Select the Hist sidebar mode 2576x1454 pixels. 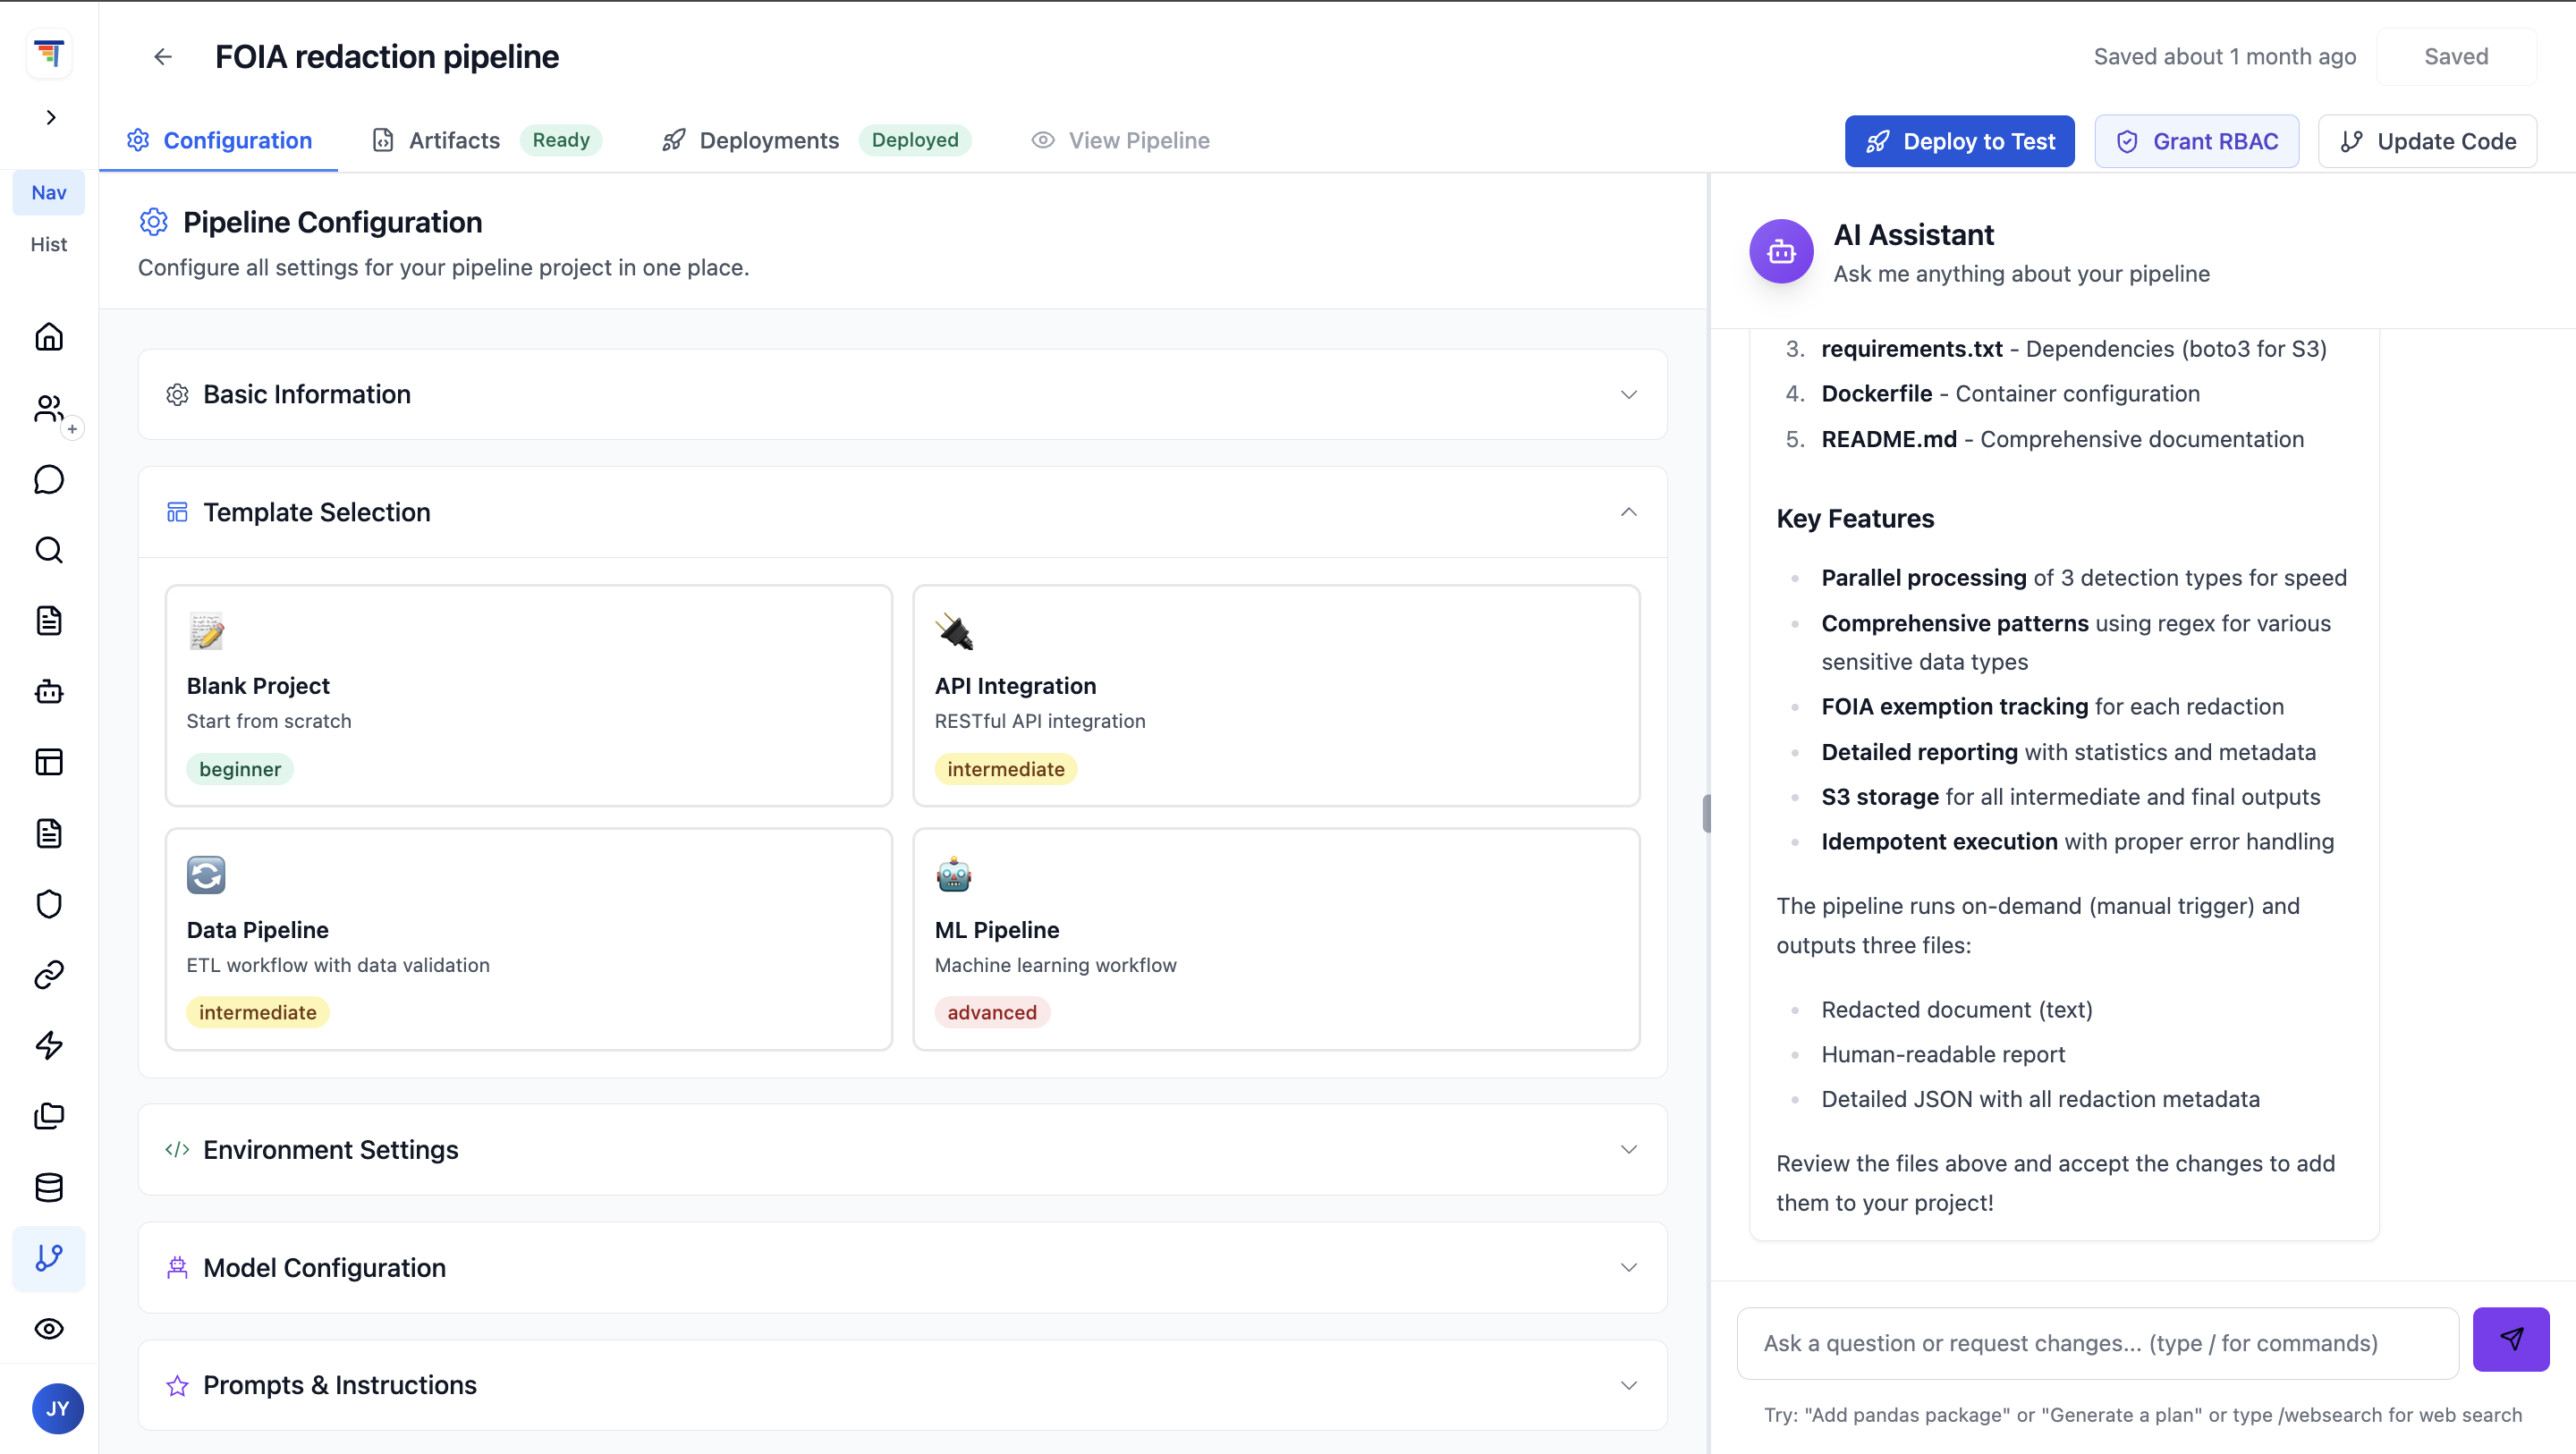49,244
